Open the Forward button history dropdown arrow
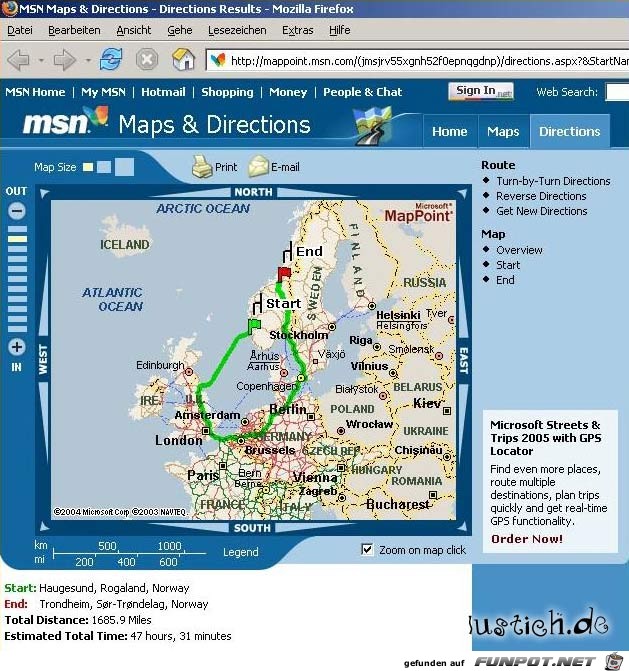 [88, 60]
